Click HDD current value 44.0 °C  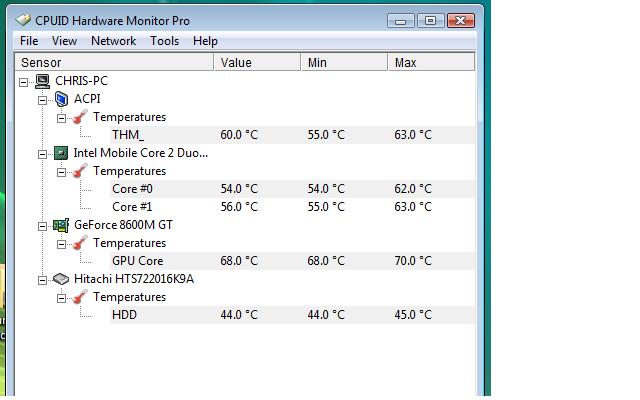(239, 315)
